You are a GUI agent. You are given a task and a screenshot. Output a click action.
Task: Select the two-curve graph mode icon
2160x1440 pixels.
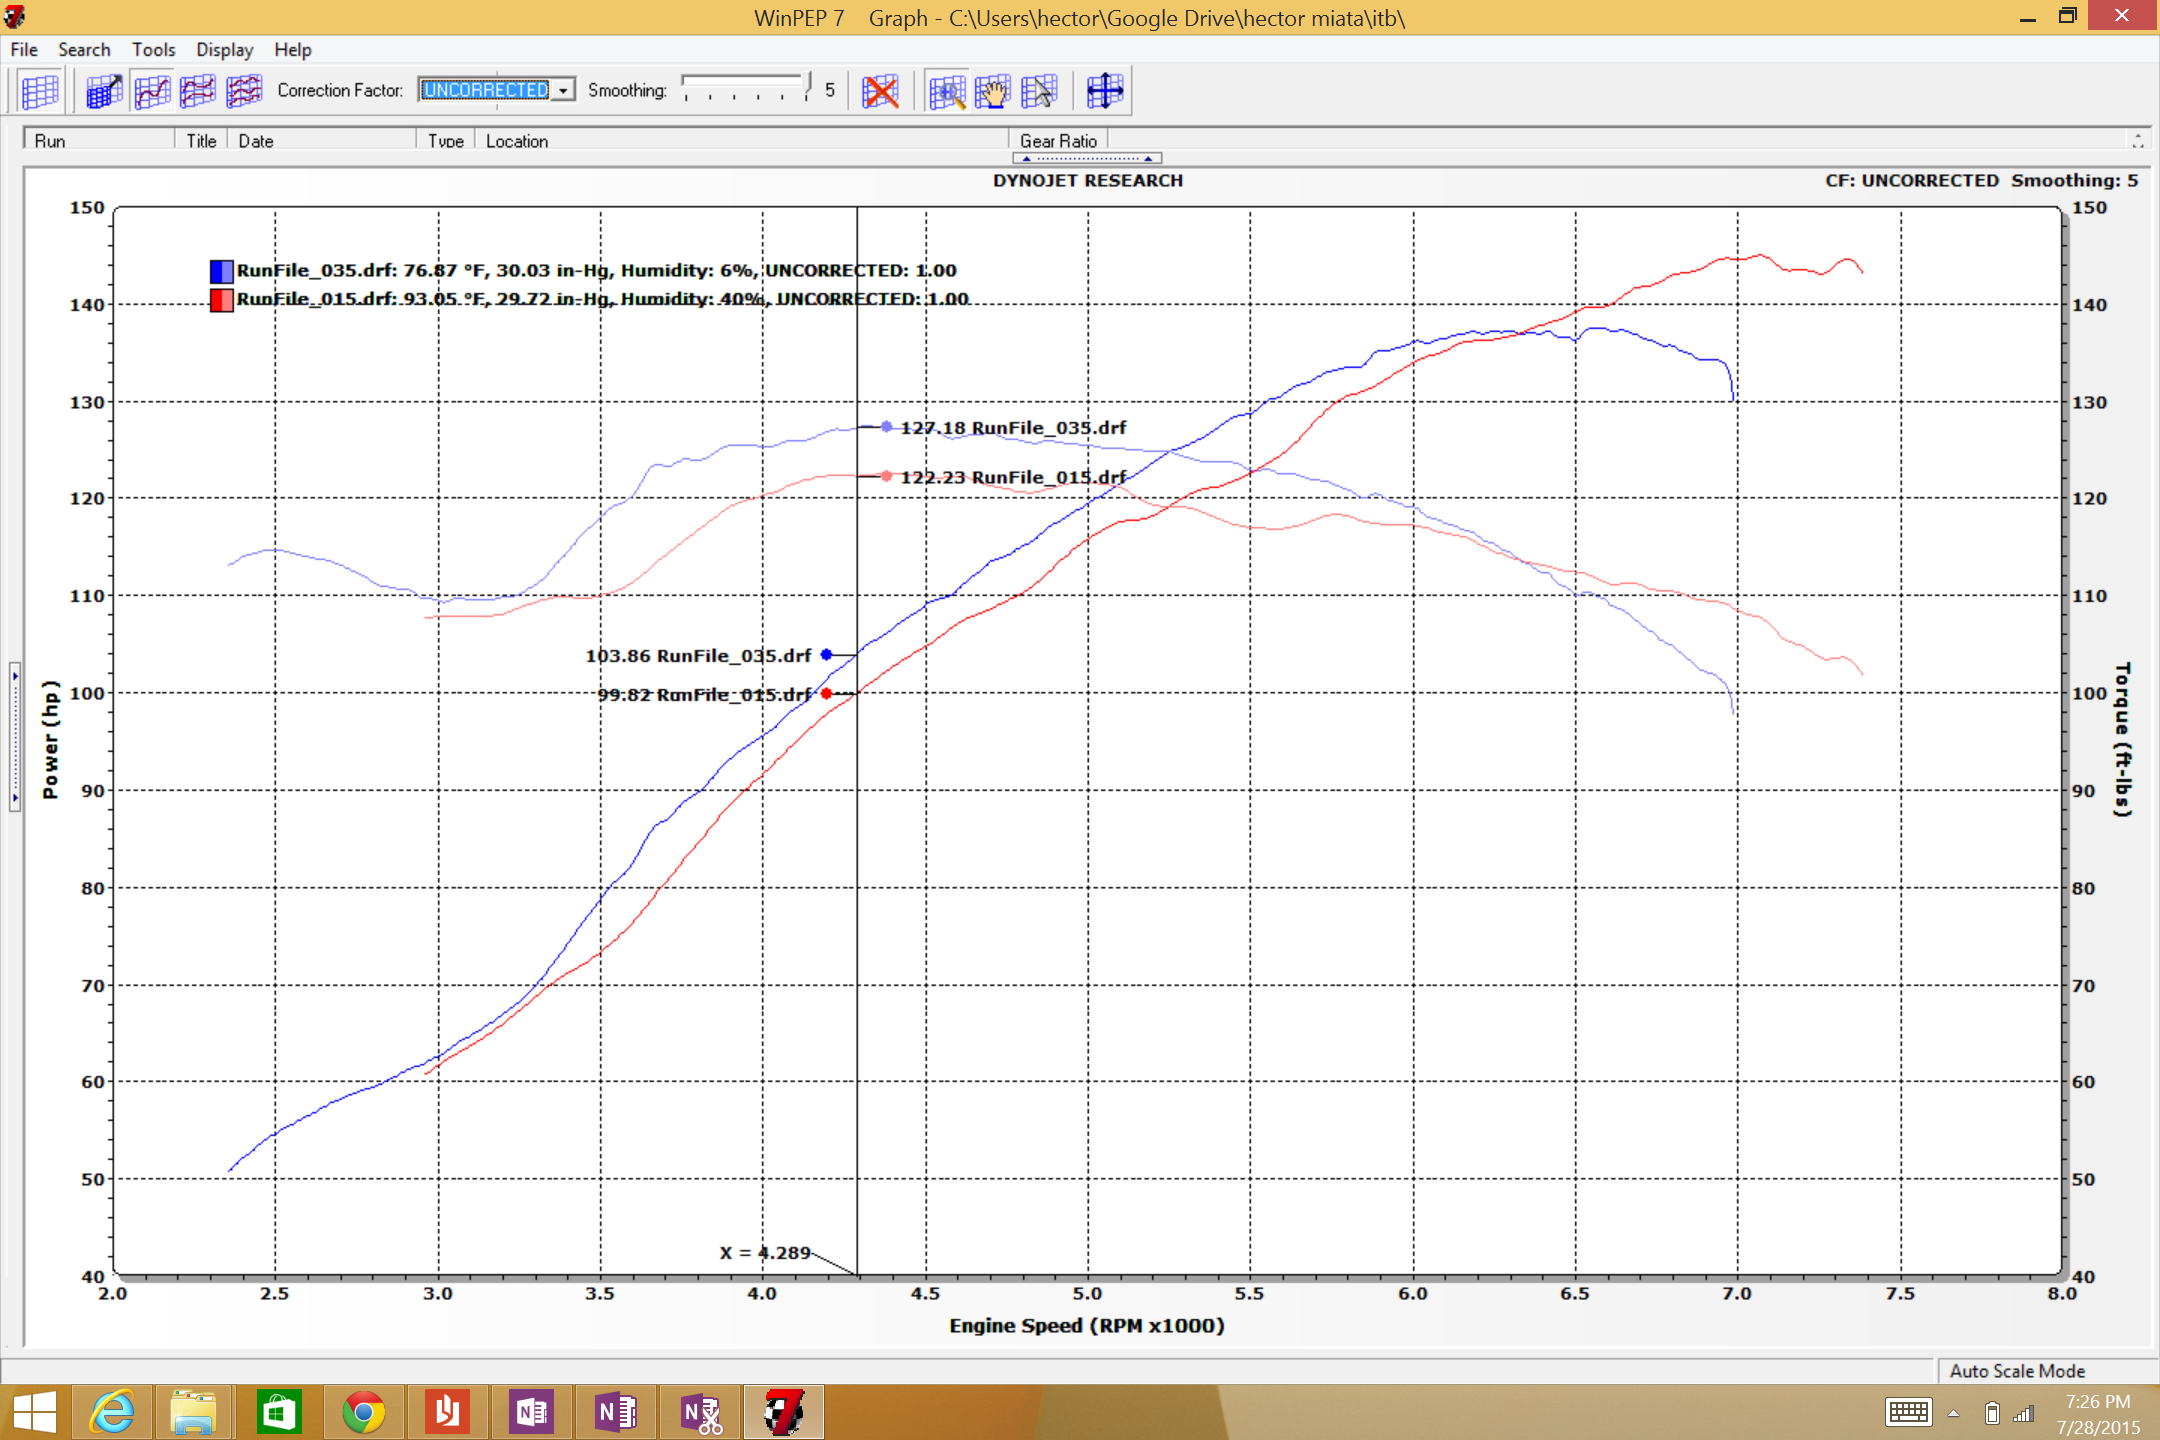[198, 91]
